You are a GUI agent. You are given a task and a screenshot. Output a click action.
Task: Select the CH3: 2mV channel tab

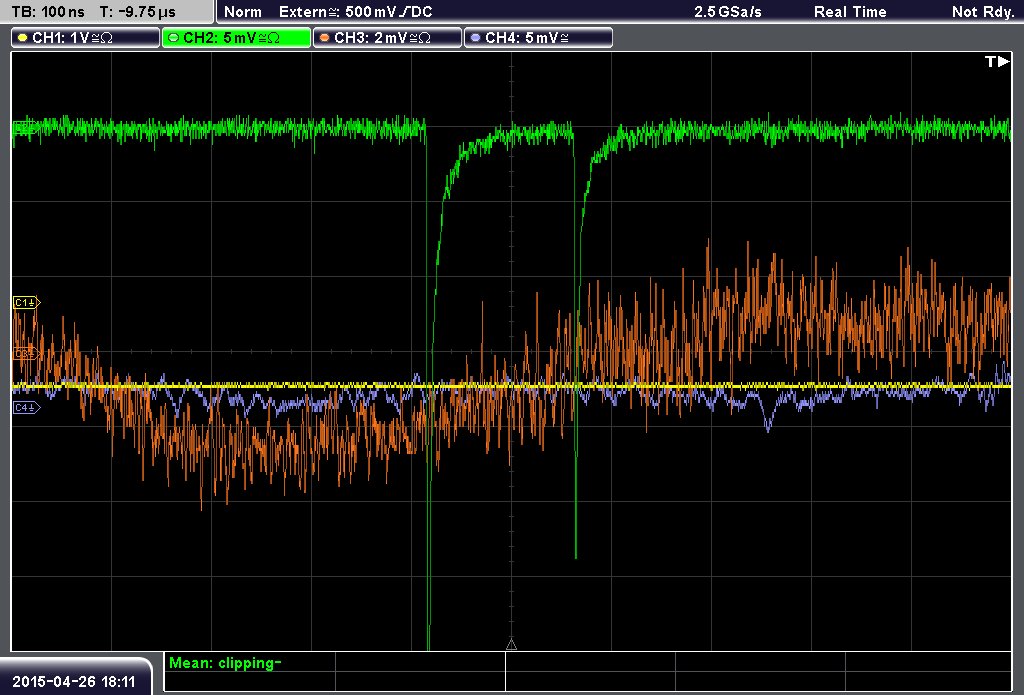387,38
